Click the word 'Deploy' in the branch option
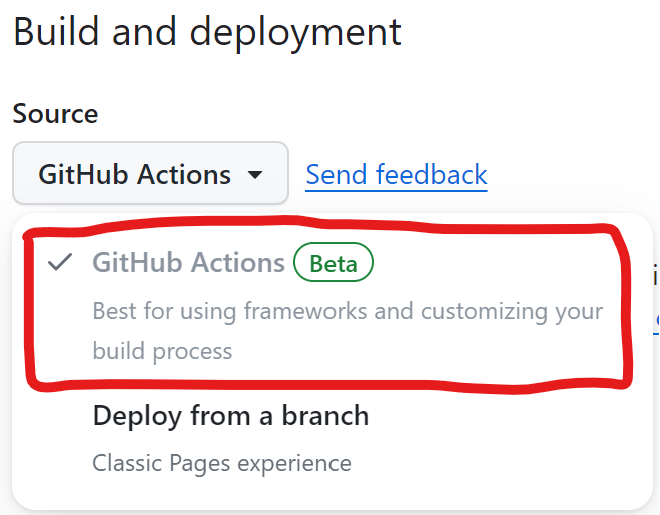Viewport: 660px width, 515px height. click(x=133, y=416)
